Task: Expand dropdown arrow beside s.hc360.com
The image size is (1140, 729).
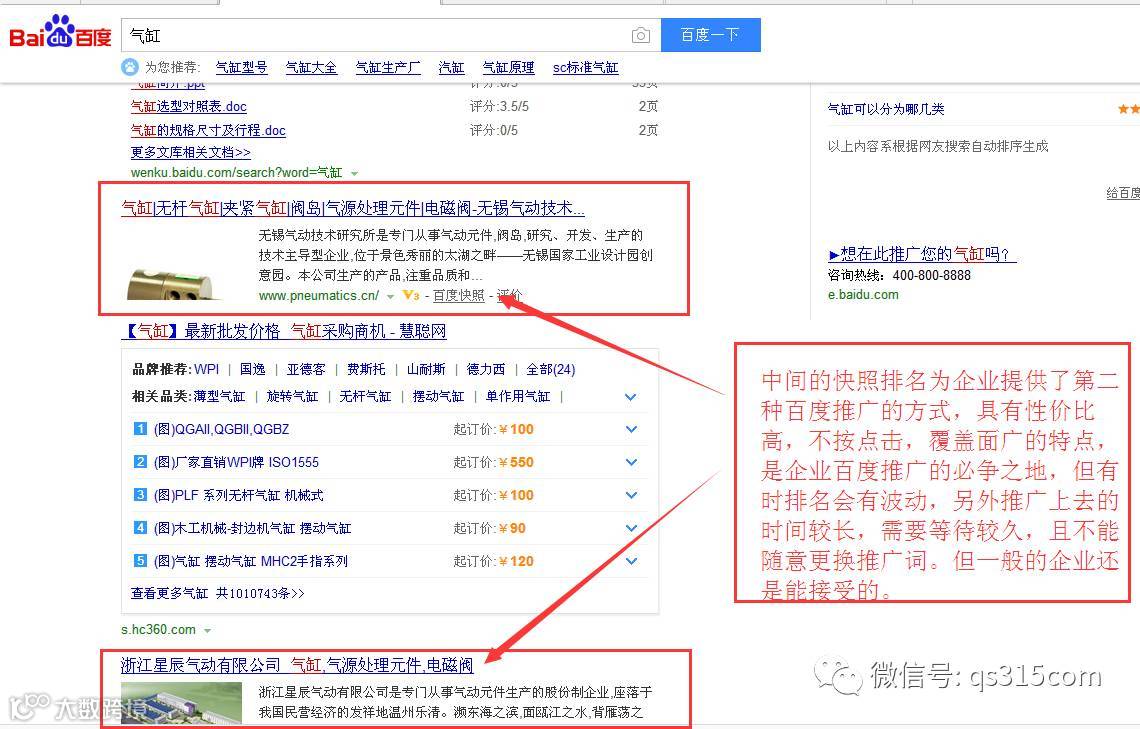Action: click(x=208, y=630)
